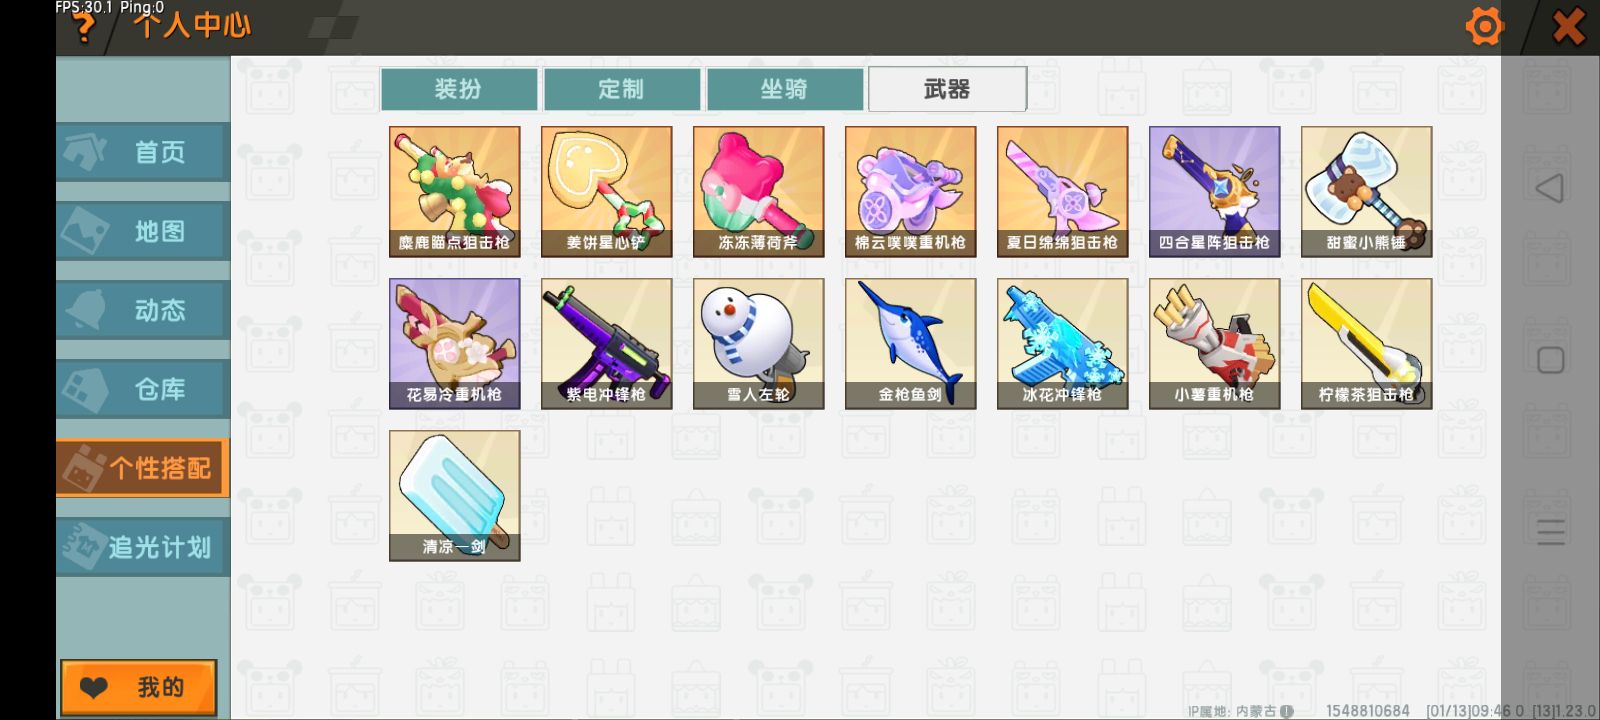Open the 追光计划 sidebar entry
Image resolution: width=1600 pixels, height=720 pixels.
[x=143, y=547]
